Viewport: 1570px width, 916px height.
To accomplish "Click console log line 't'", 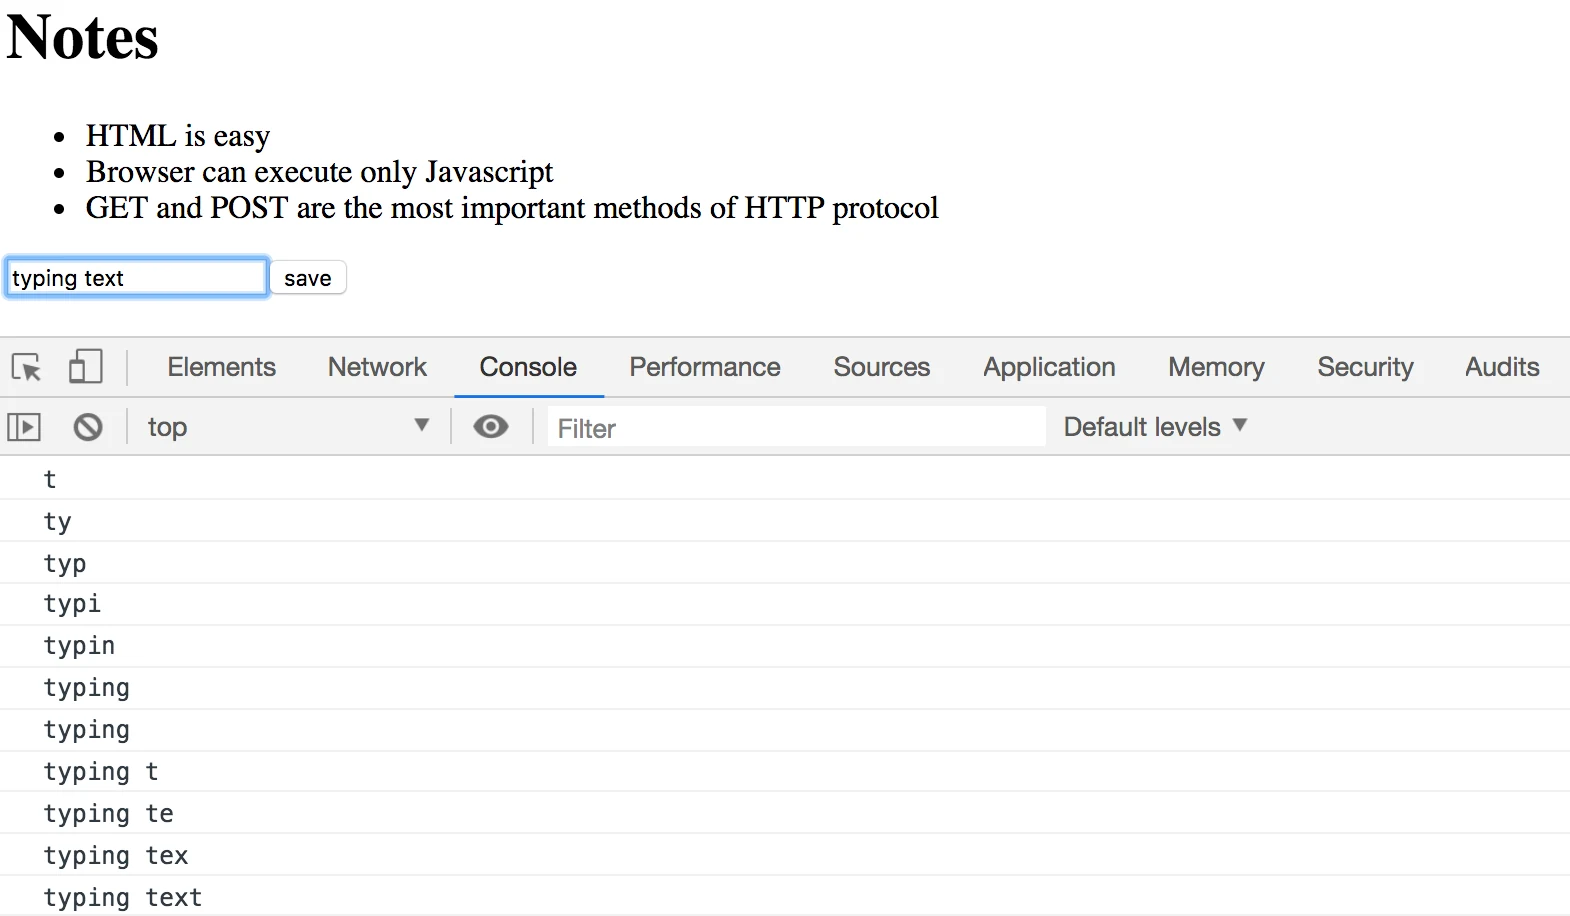I will click(785, 479).
